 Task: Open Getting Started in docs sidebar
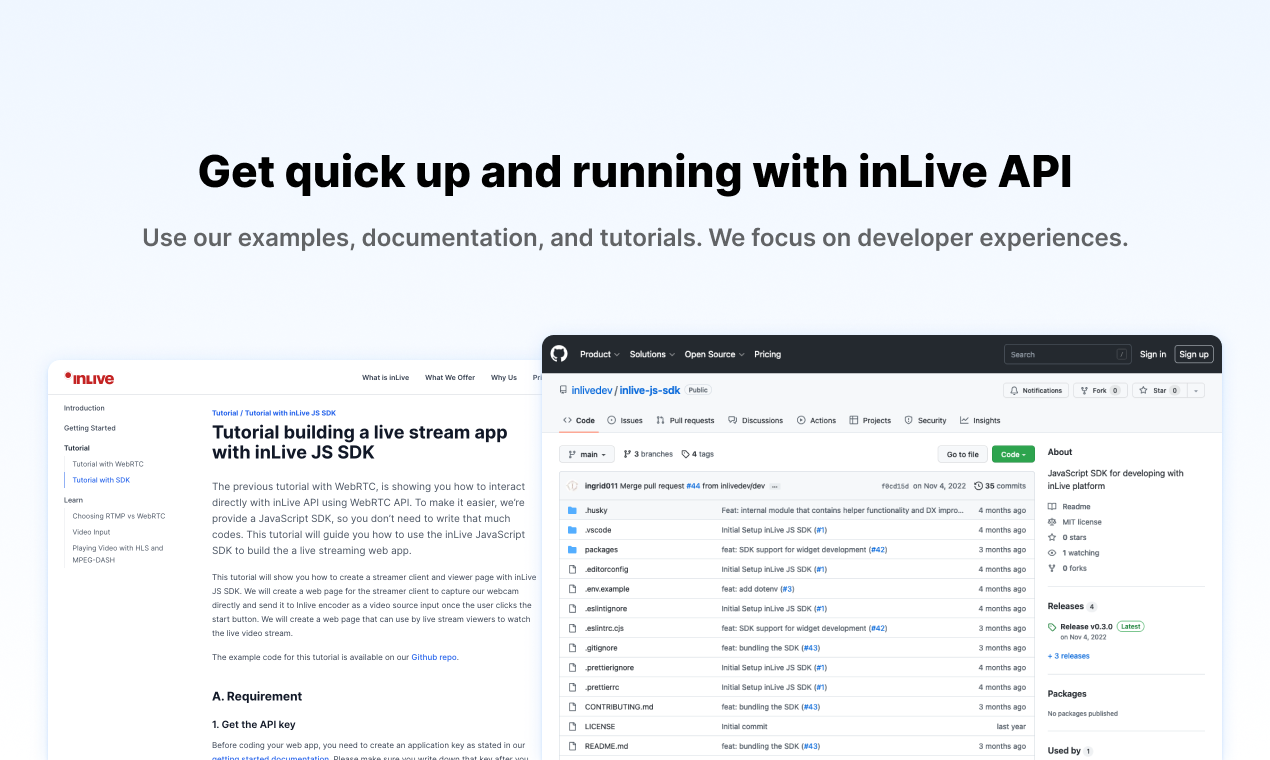pyautogui.click(x=90, y=428)
